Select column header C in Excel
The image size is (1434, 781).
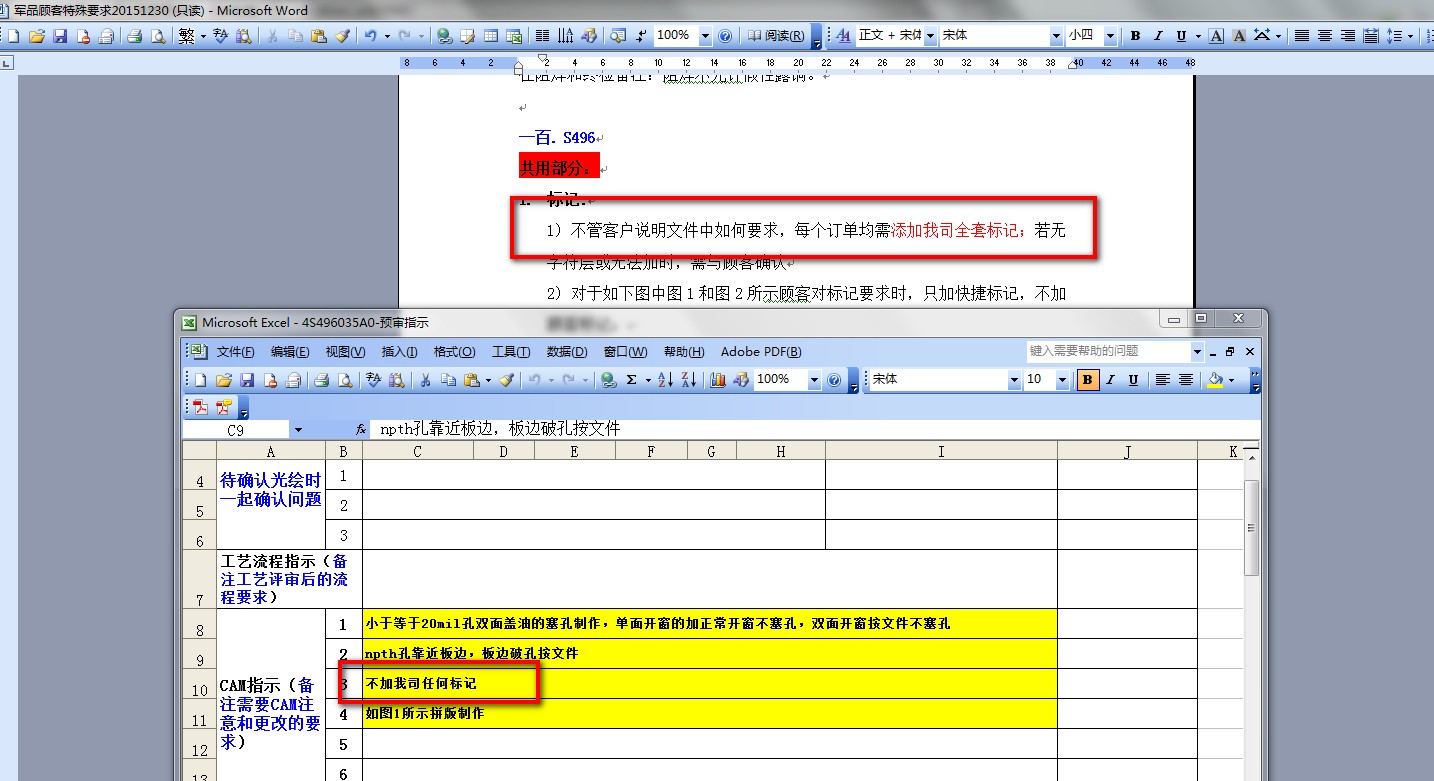tap(417, 452)
